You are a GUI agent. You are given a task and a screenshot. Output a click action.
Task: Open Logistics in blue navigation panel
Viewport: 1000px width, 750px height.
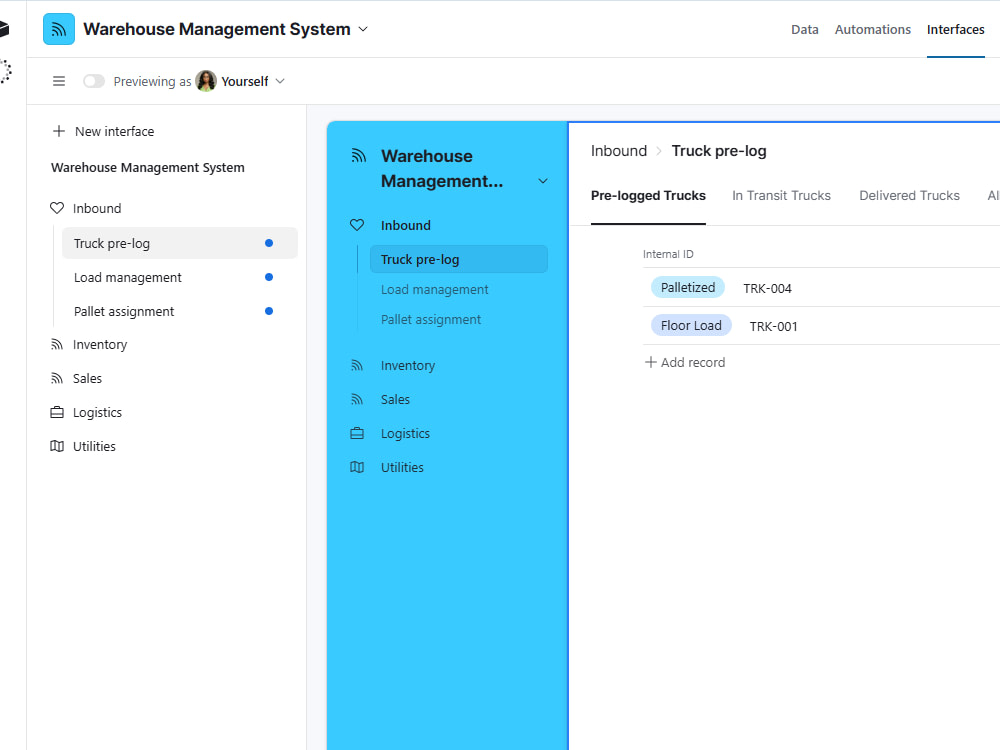coord(406,434)
